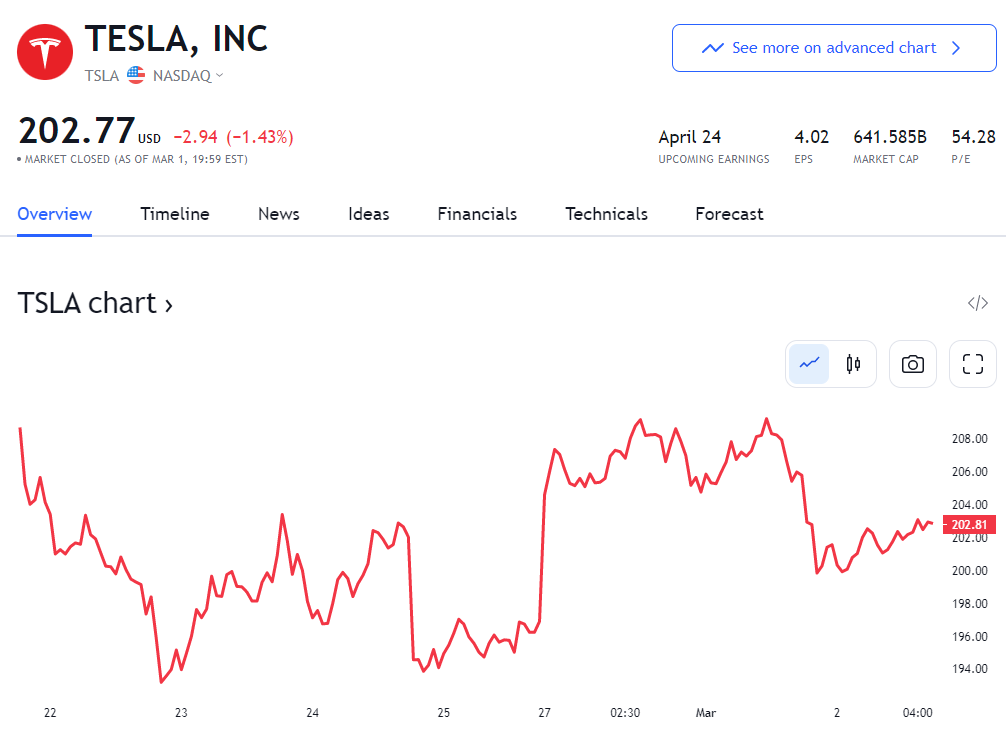Click See more on advanced chart
This screenshot has width=1006, height=736.
coord(834,48)
